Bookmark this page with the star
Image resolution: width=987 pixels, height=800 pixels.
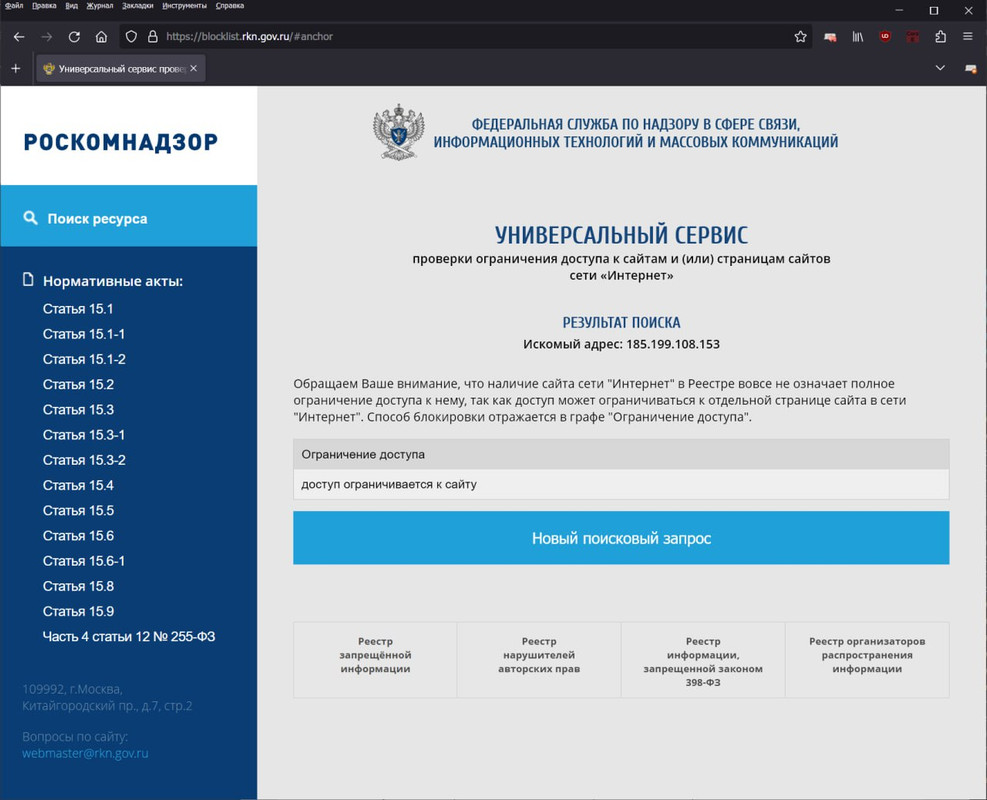tap(800, 37)
